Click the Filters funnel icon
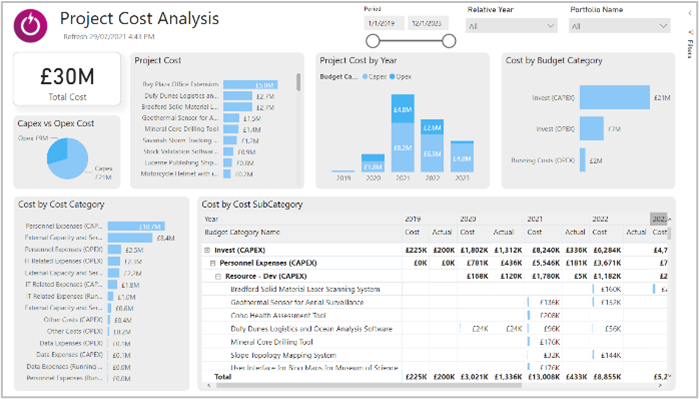The image size is (699, 399). [690, 32]
